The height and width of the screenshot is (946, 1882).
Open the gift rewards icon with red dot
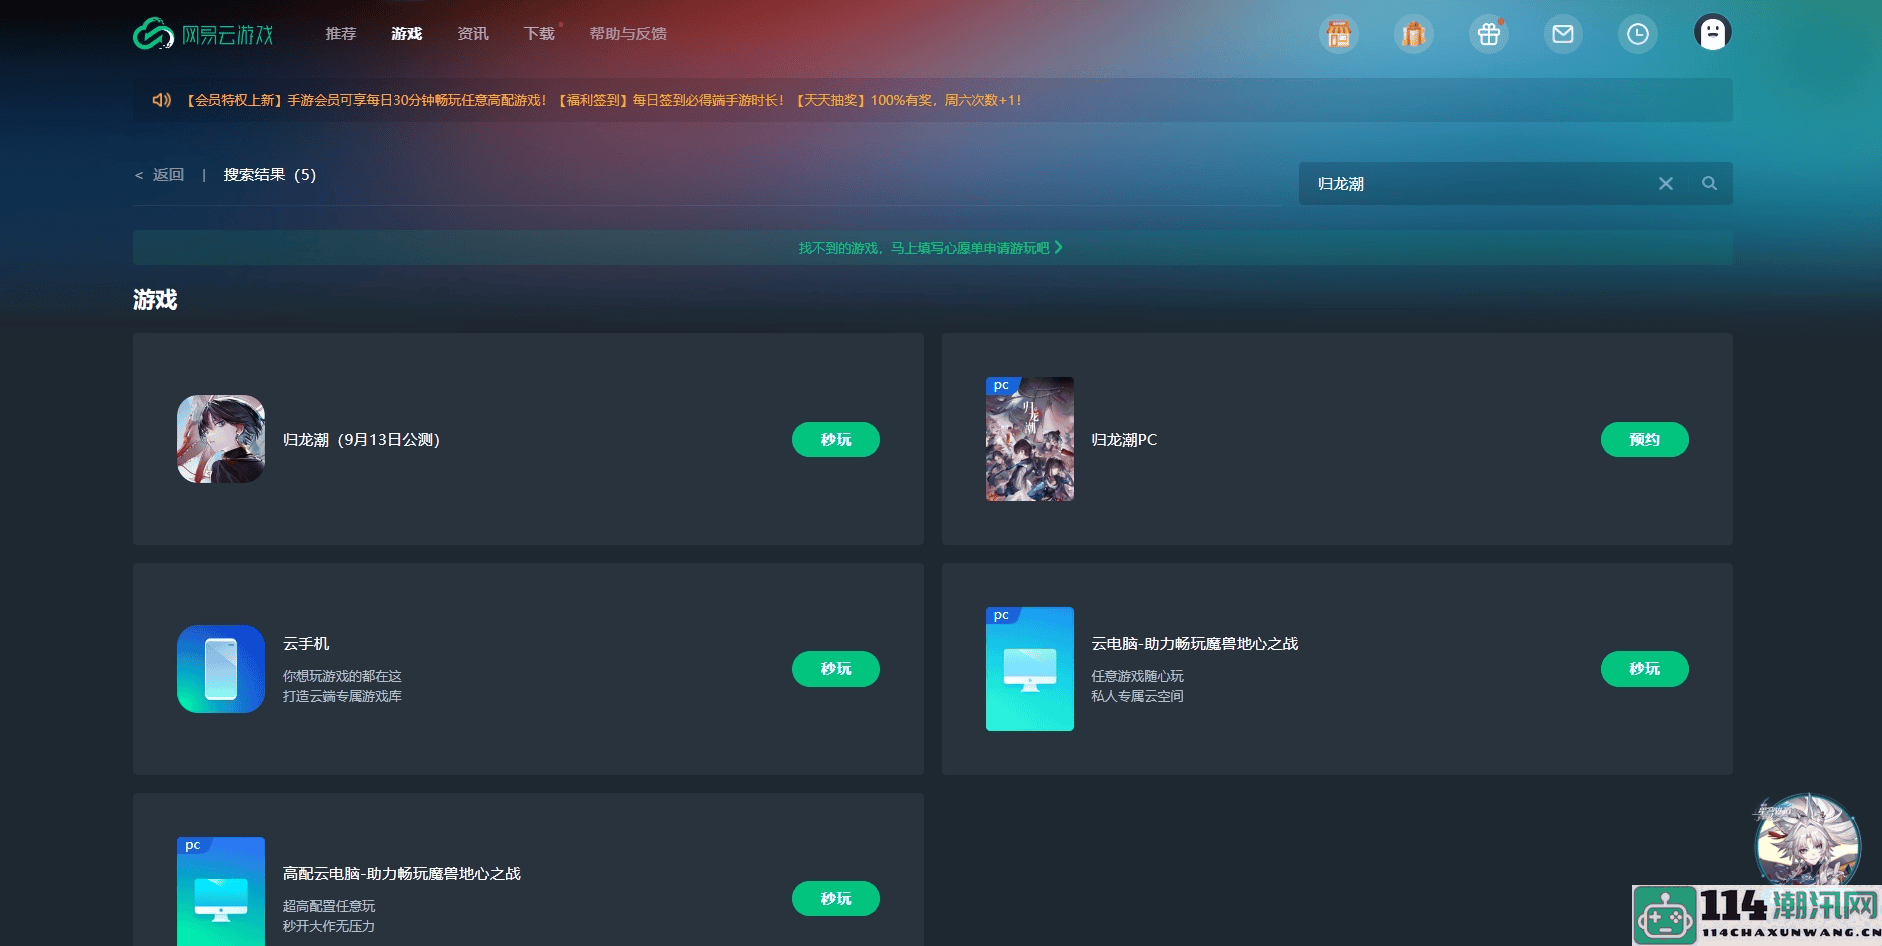[1489, 34]
